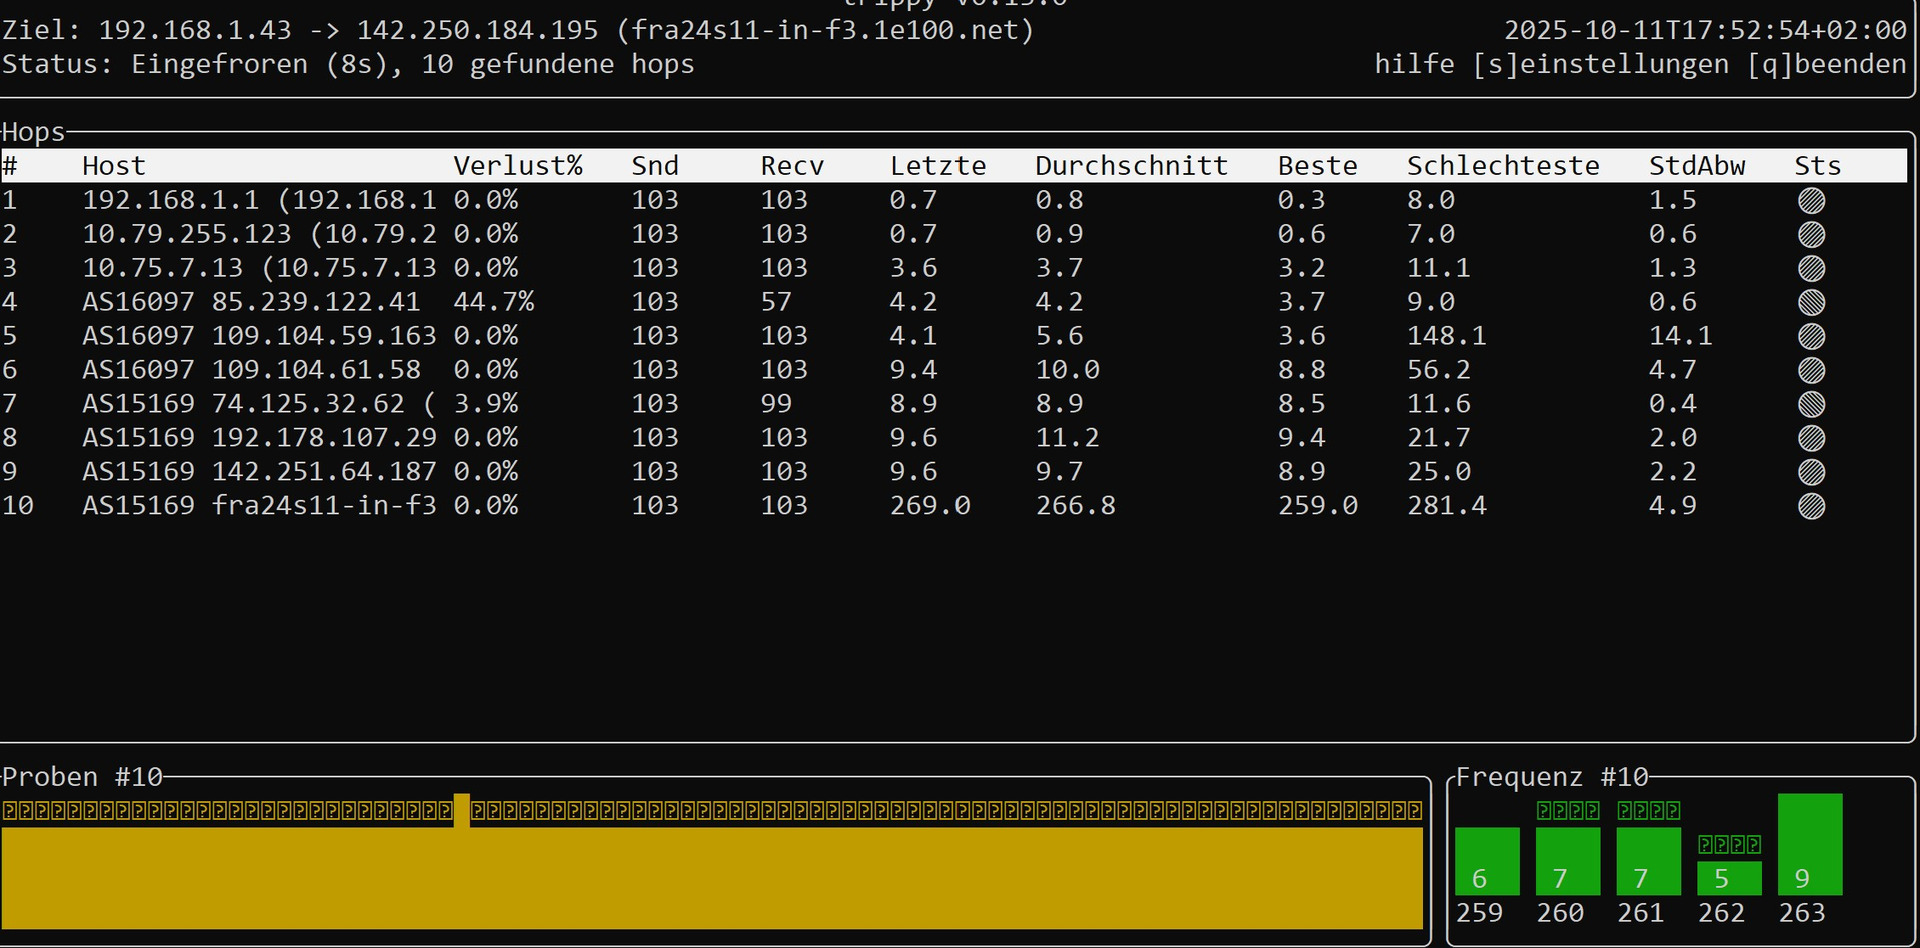Open [s]einstellungen settings shortcut
The width and height of the screenshot is (1920, 948).
click(1600, 64)
